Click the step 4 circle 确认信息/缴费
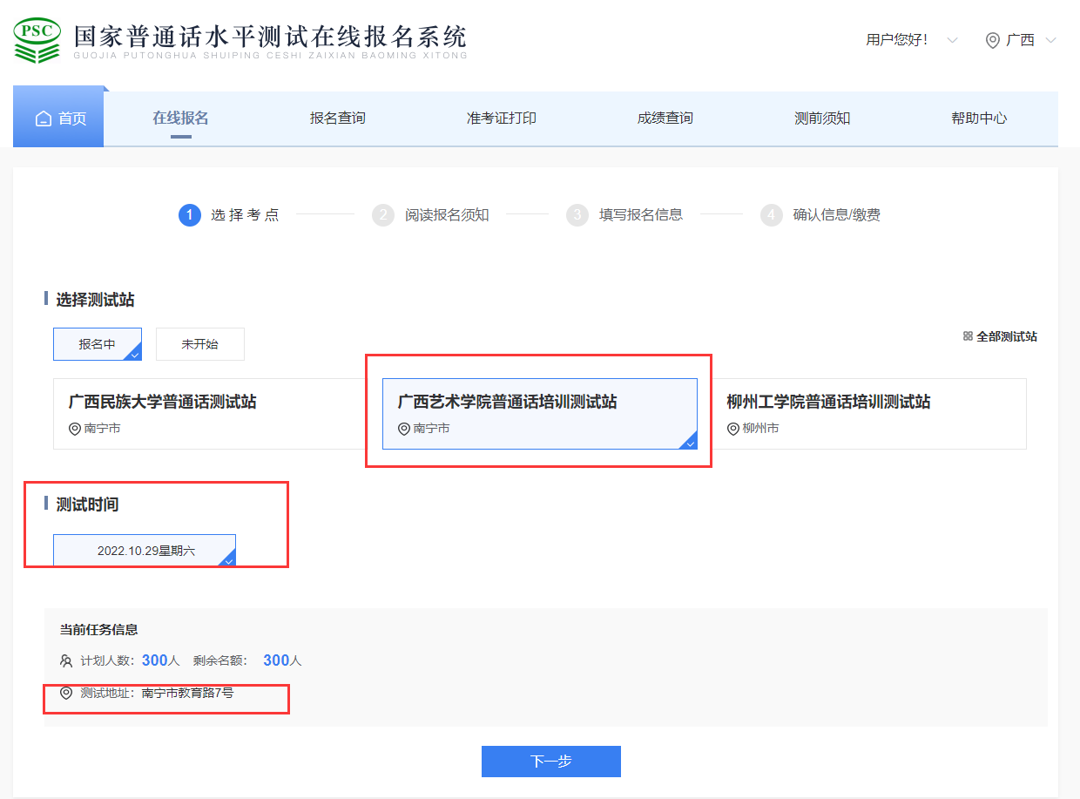Viewport: 1080px width, 799px height. tap(771, 215)
